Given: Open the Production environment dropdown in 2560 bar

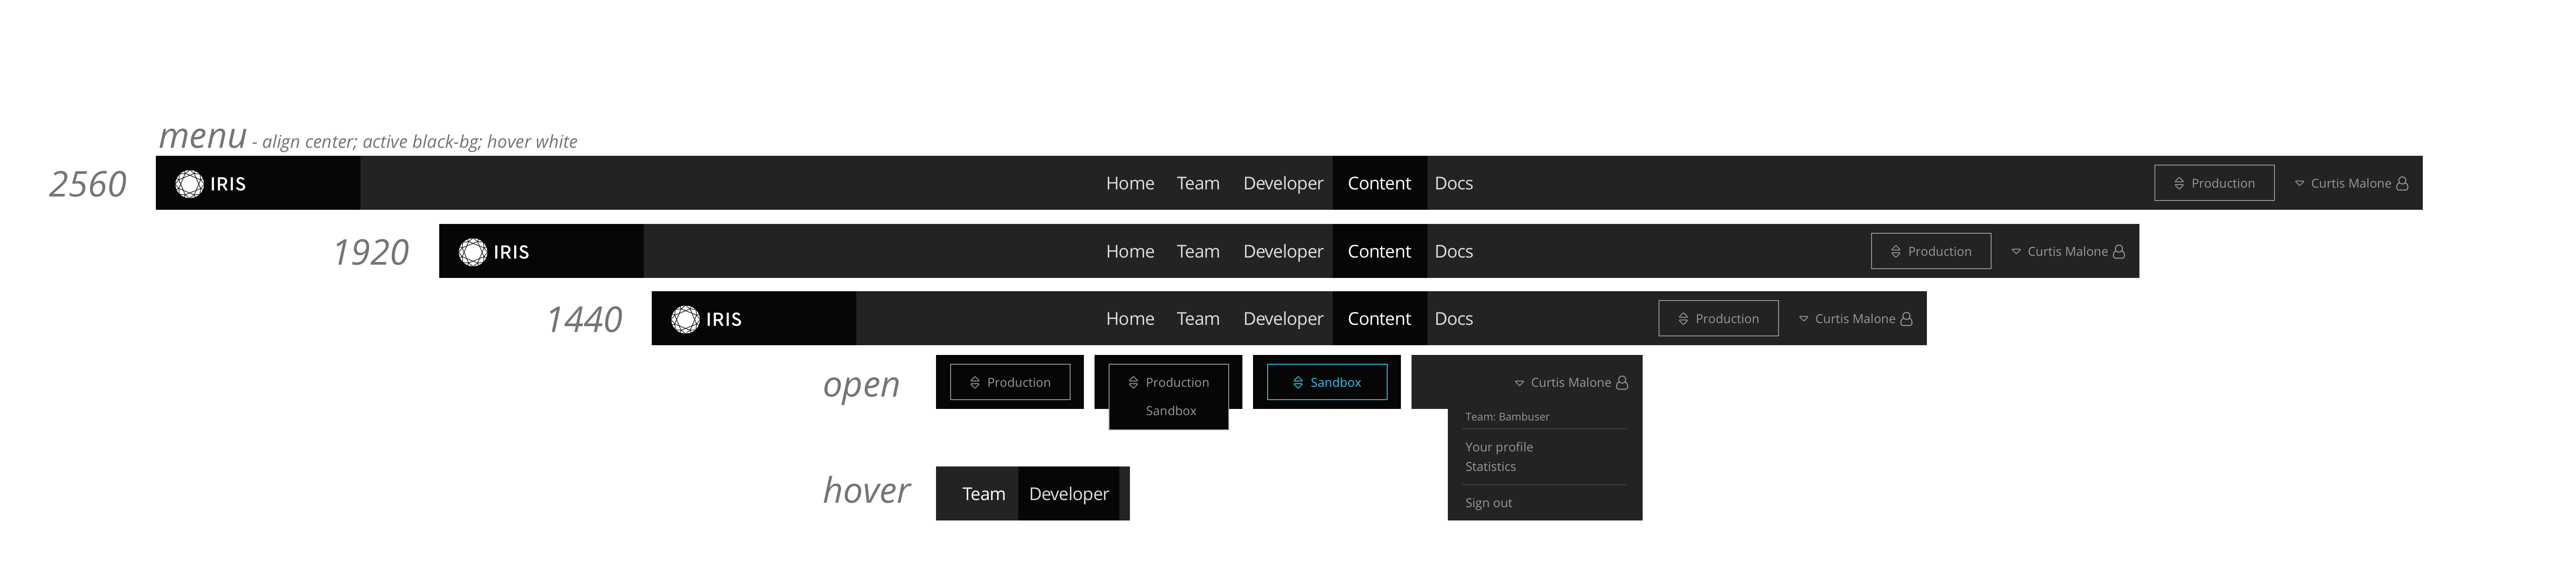Looking at the screenshot, I should (2214, 183).
